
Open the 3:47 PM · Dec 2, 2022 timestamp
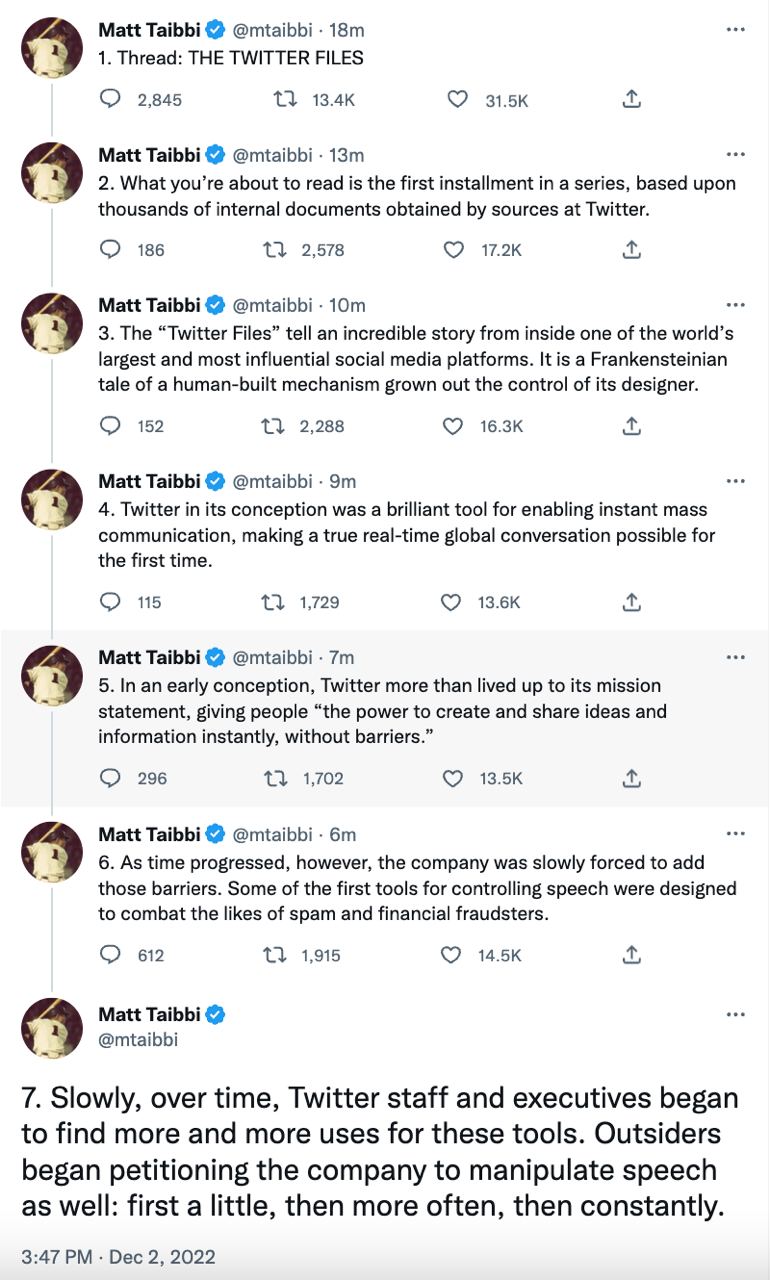tap(118, 1256)
